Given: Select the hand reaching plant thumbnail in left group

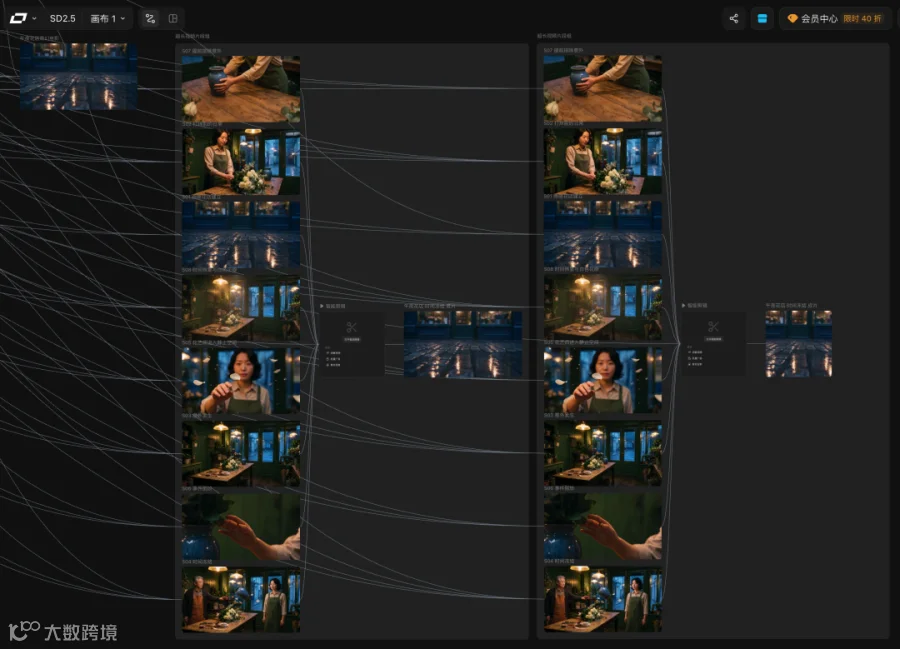Looking at the screenshot, I should click(x=241, y=526).
